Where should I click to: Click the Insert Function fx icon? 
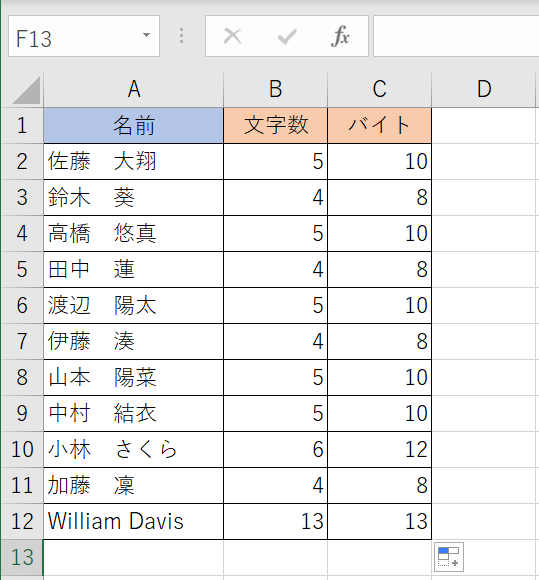click(340, 36)
